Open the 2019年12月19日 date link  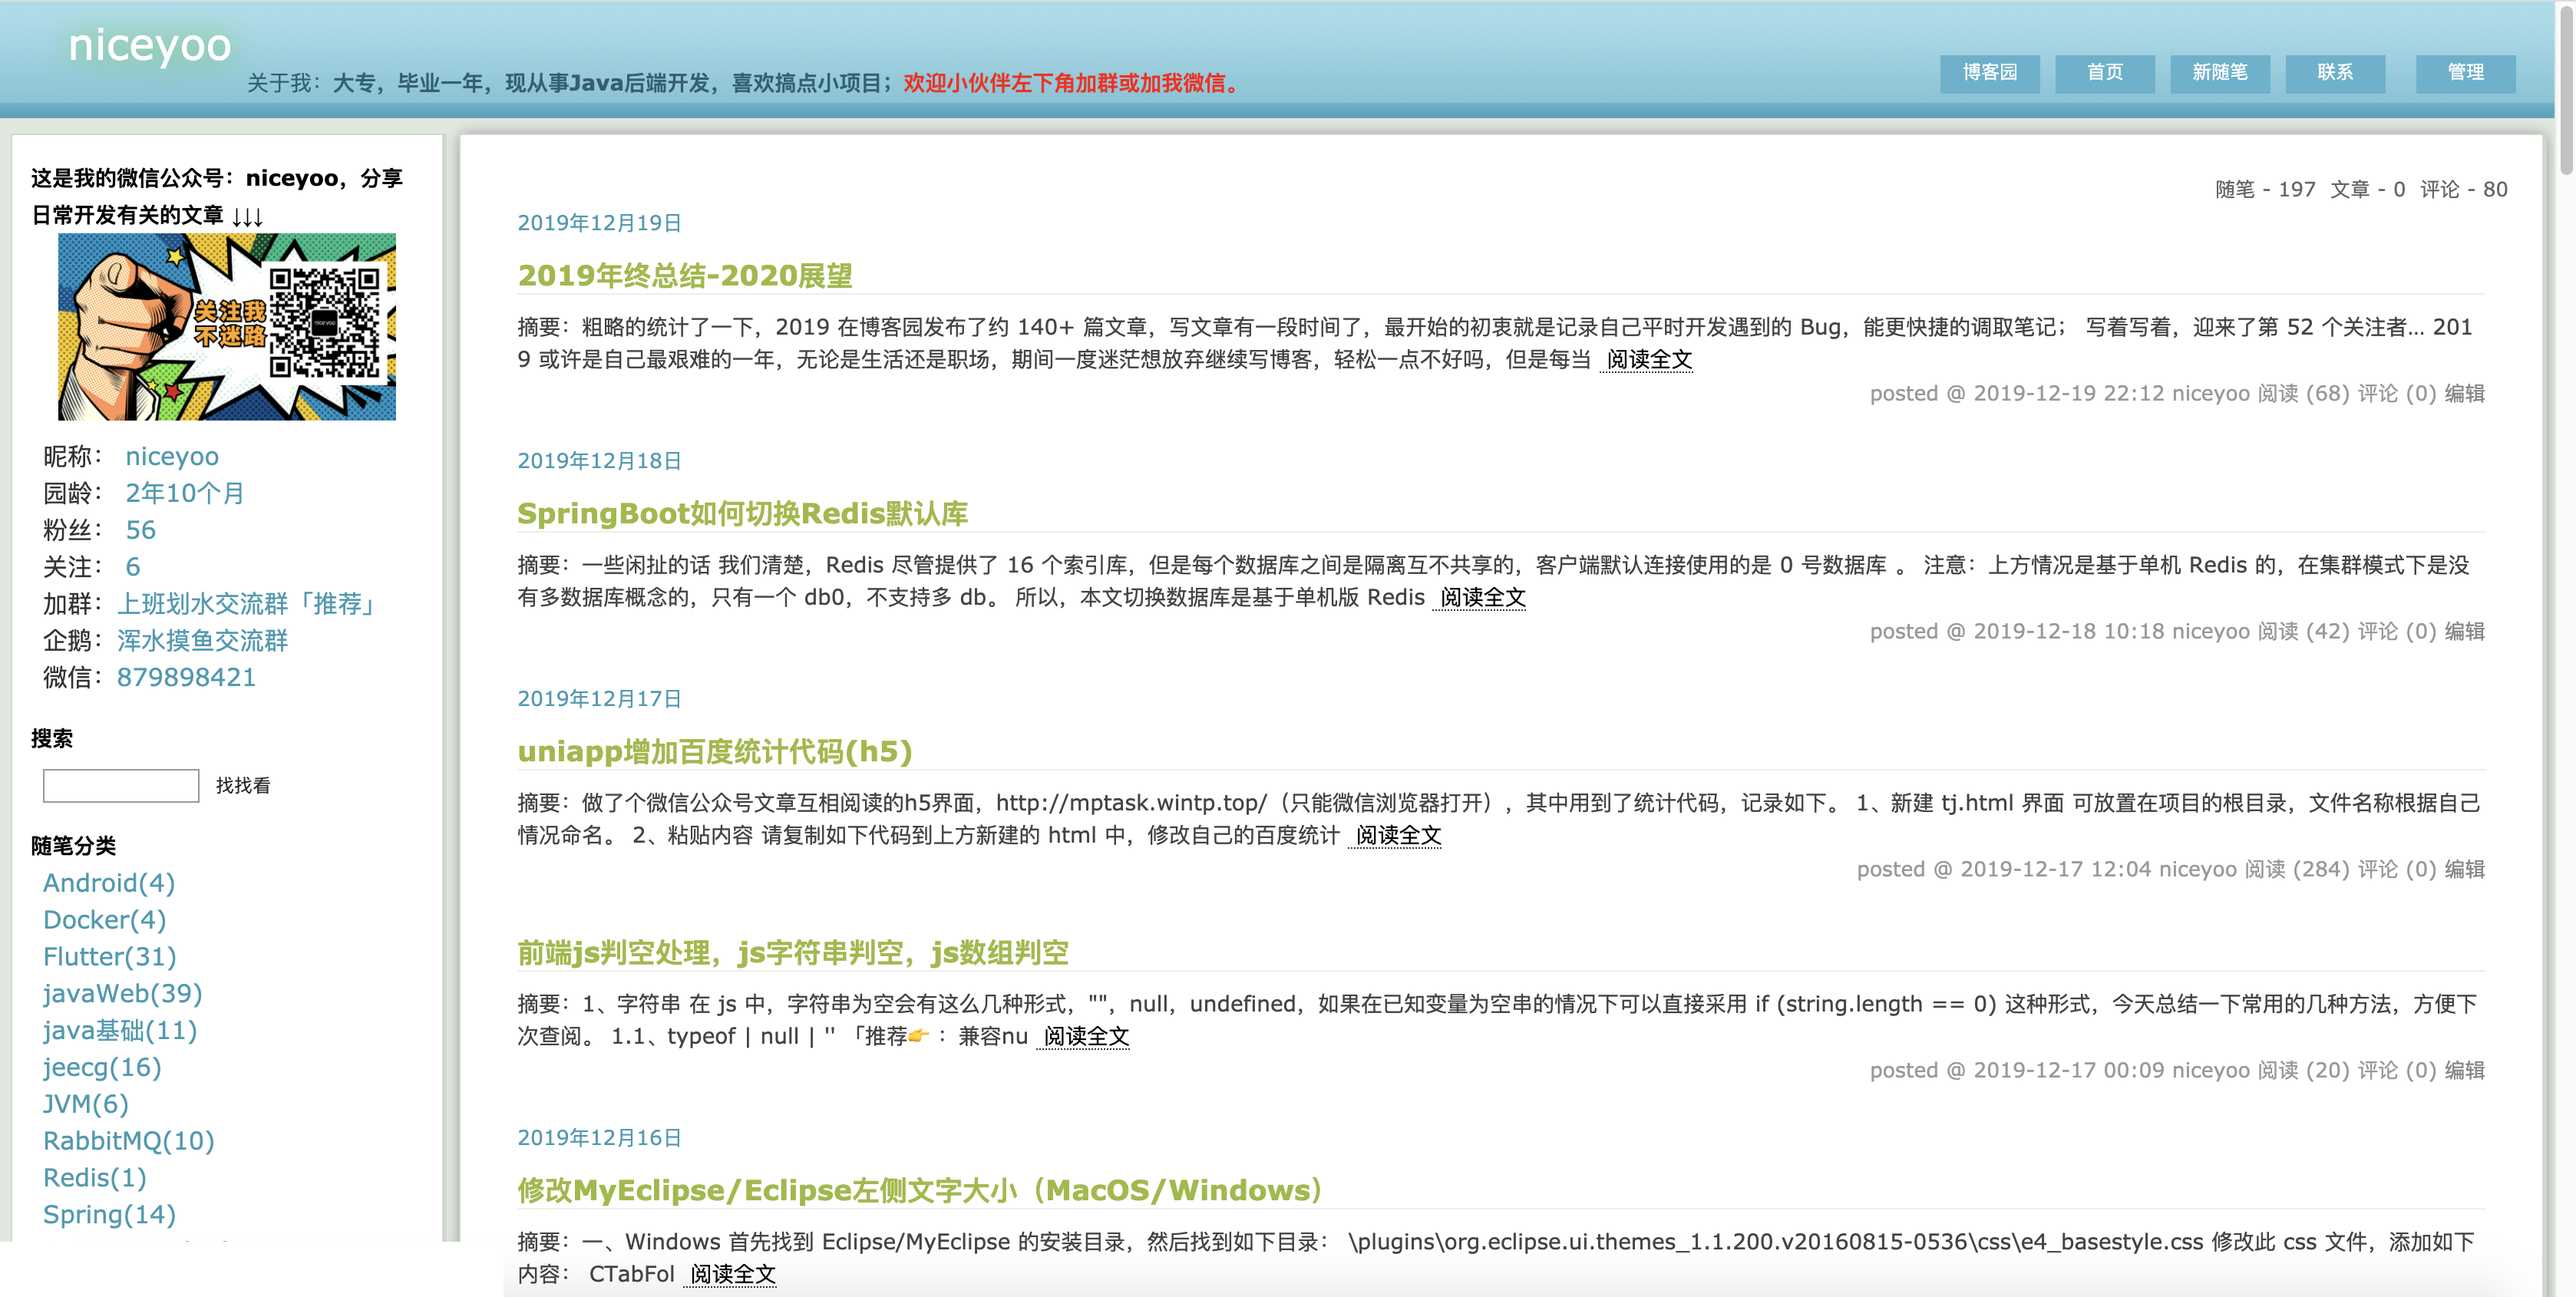[x=599, y=223]
